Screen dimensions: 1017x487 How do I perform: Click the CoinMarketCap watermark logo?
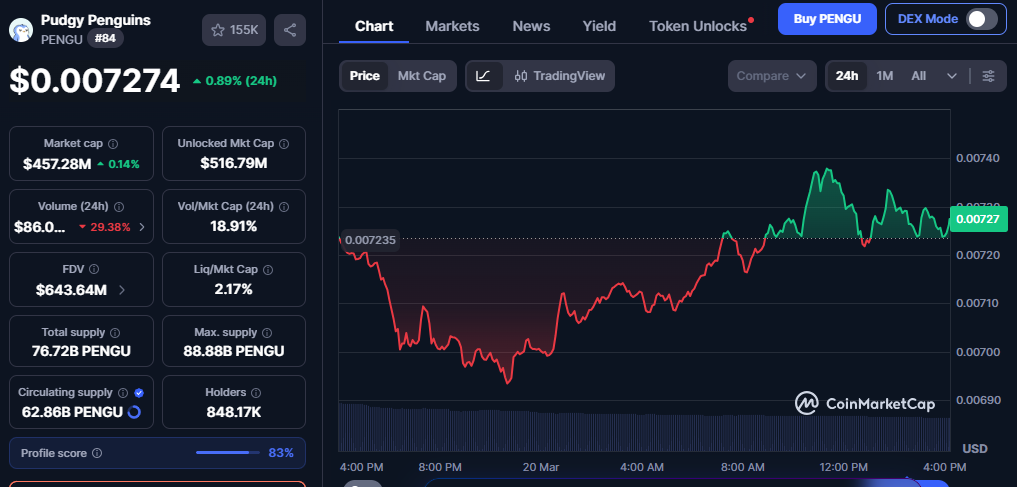pyautogui.click(x=865, y=404)
